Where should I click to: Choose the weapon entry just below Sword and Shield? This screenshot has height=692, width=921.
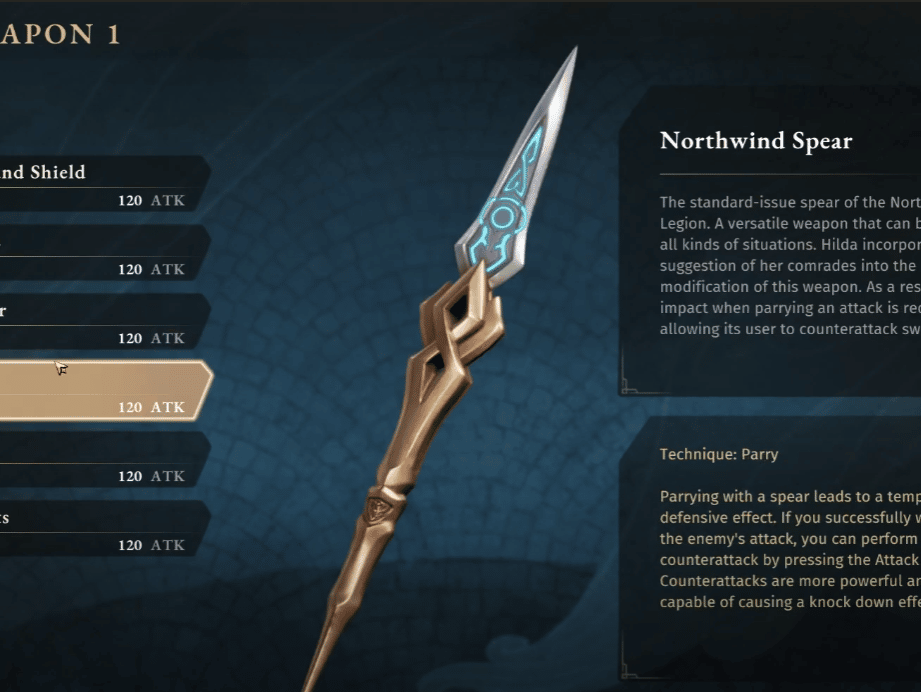[x=105, y=253]
